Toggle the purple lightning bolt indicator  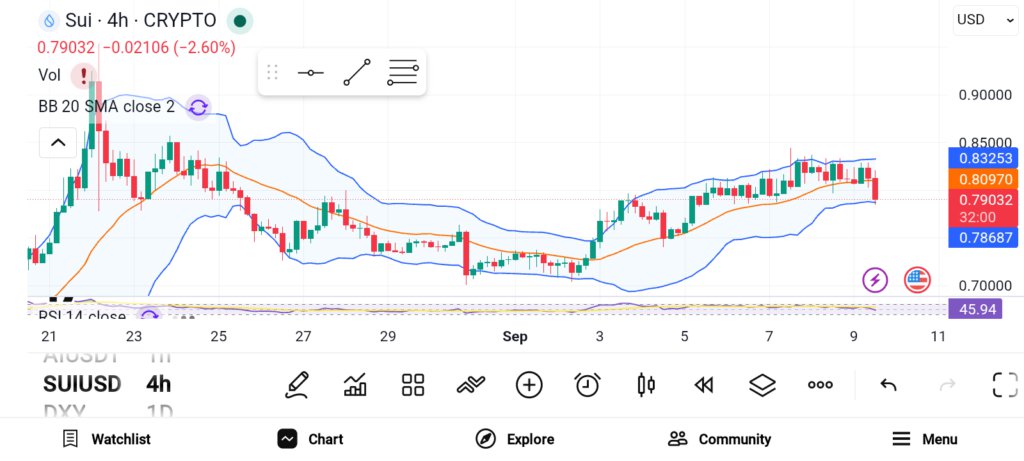[875, 280]
